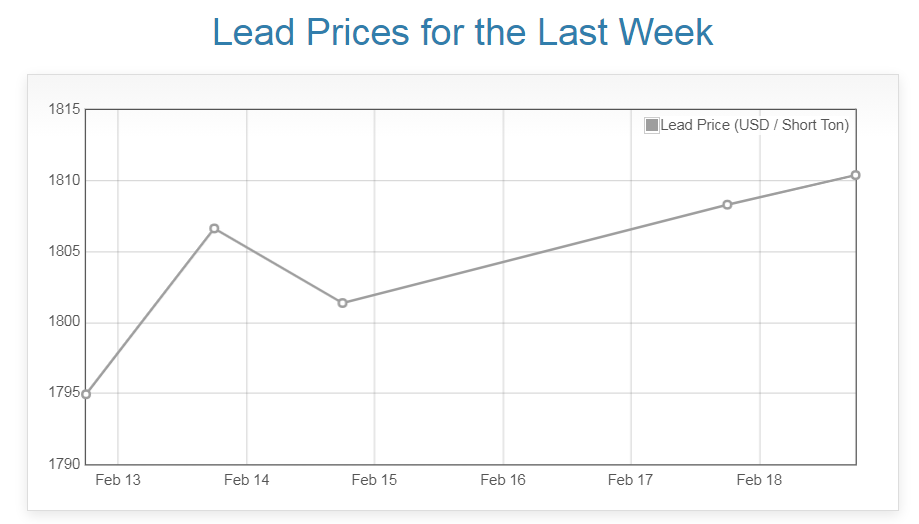Select the dip data point before Feb 15

342,303
